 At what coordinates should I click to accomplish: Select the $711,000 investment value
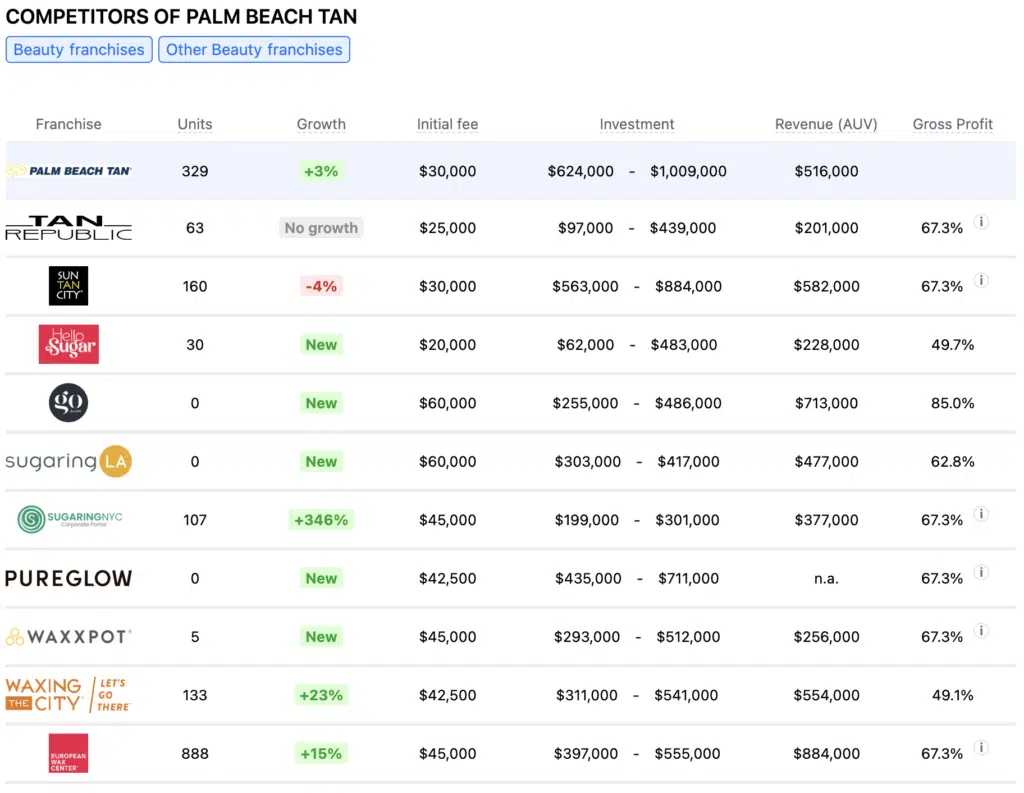click(x=688, y=578)
